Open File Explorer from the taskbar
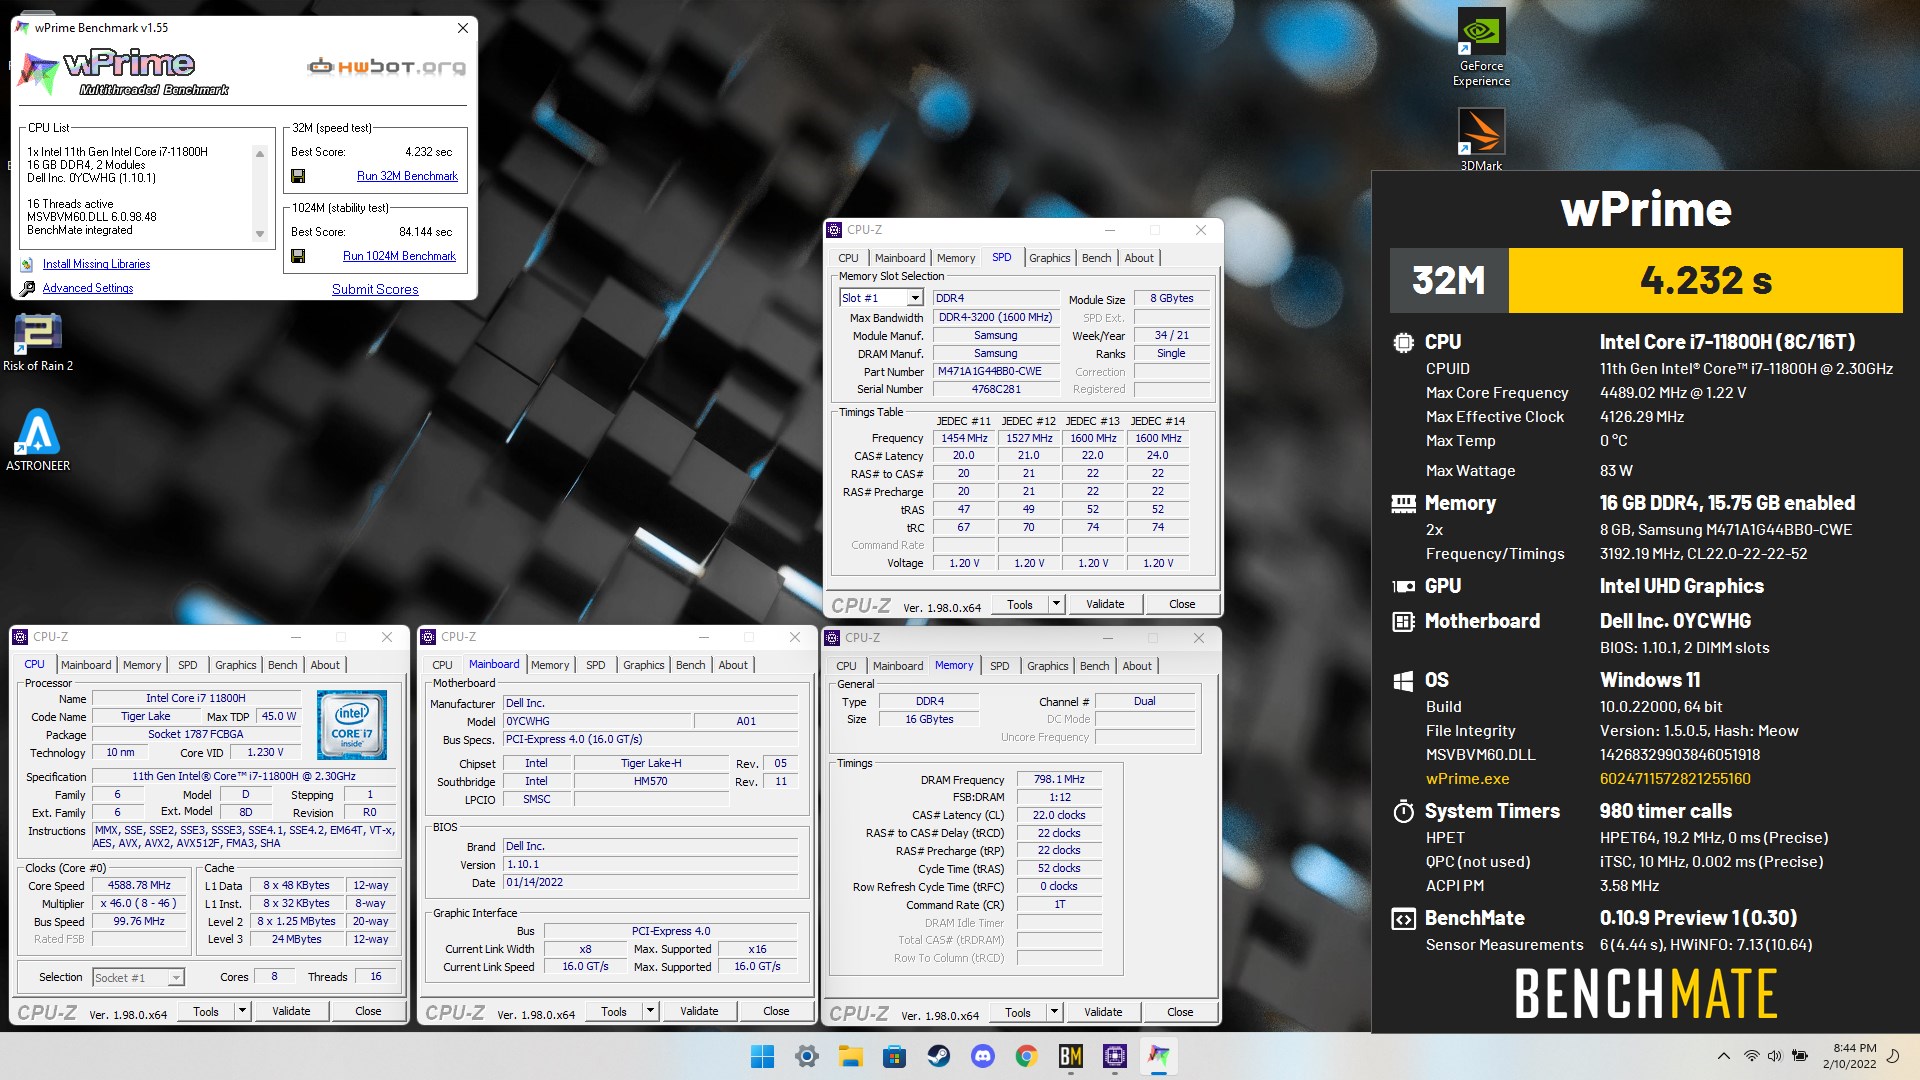The image size is (1920, 1080). 851,1056
